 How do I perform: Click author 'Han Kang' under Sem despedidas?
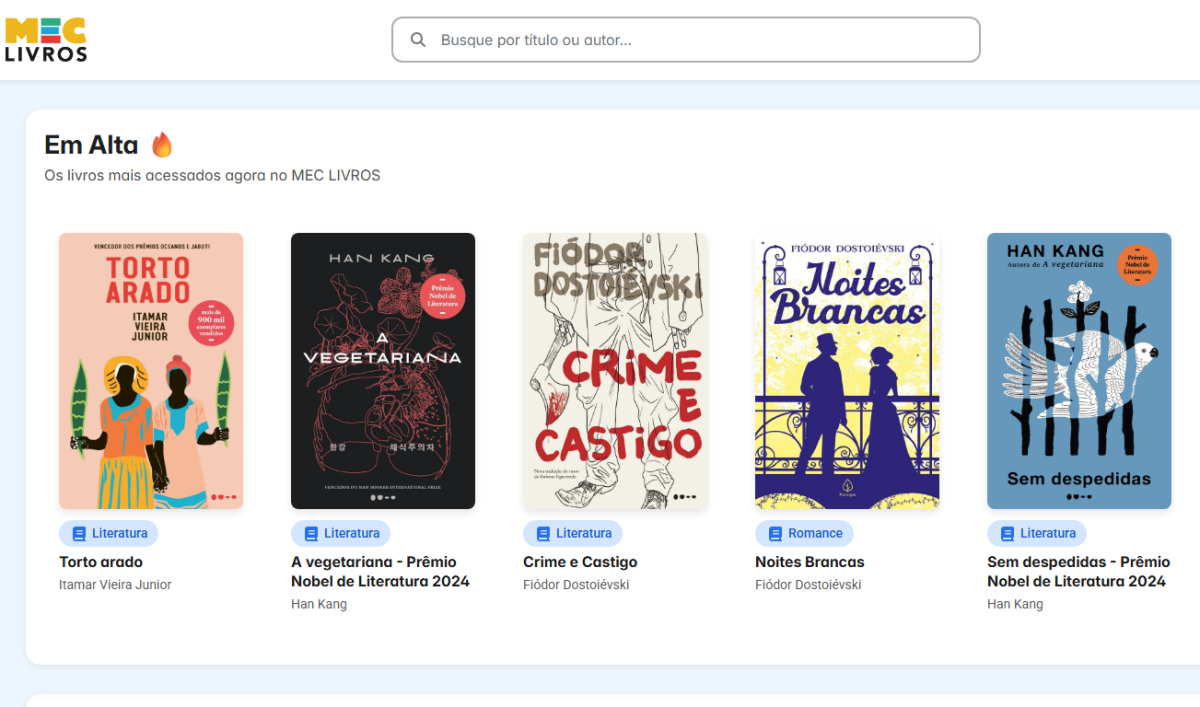click(1015, 604)
